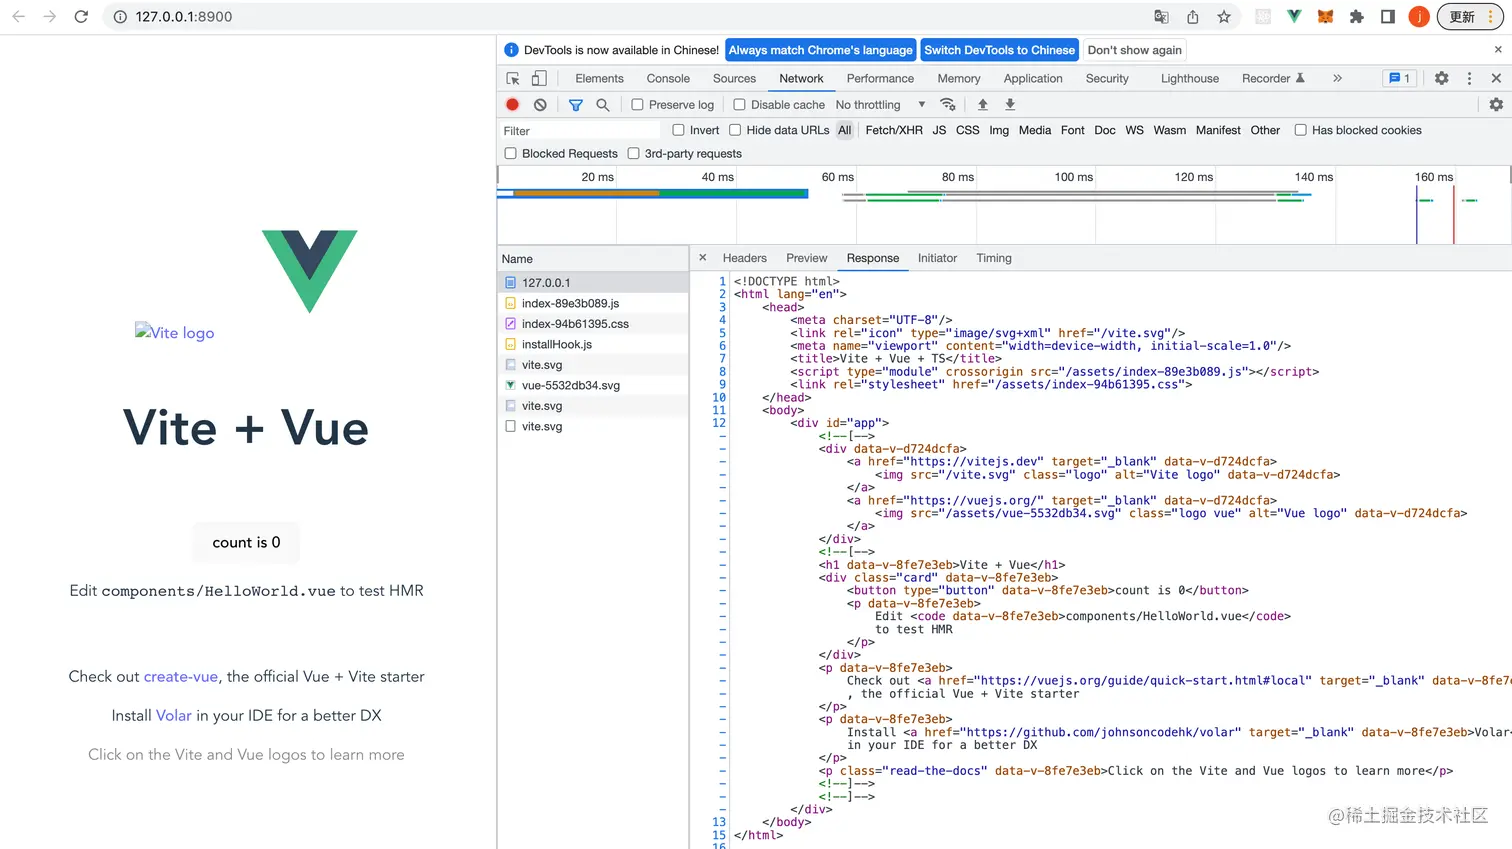Activate the inspect element picker
The width and height of the screenshot is (1512, 849).
(513, 78)
